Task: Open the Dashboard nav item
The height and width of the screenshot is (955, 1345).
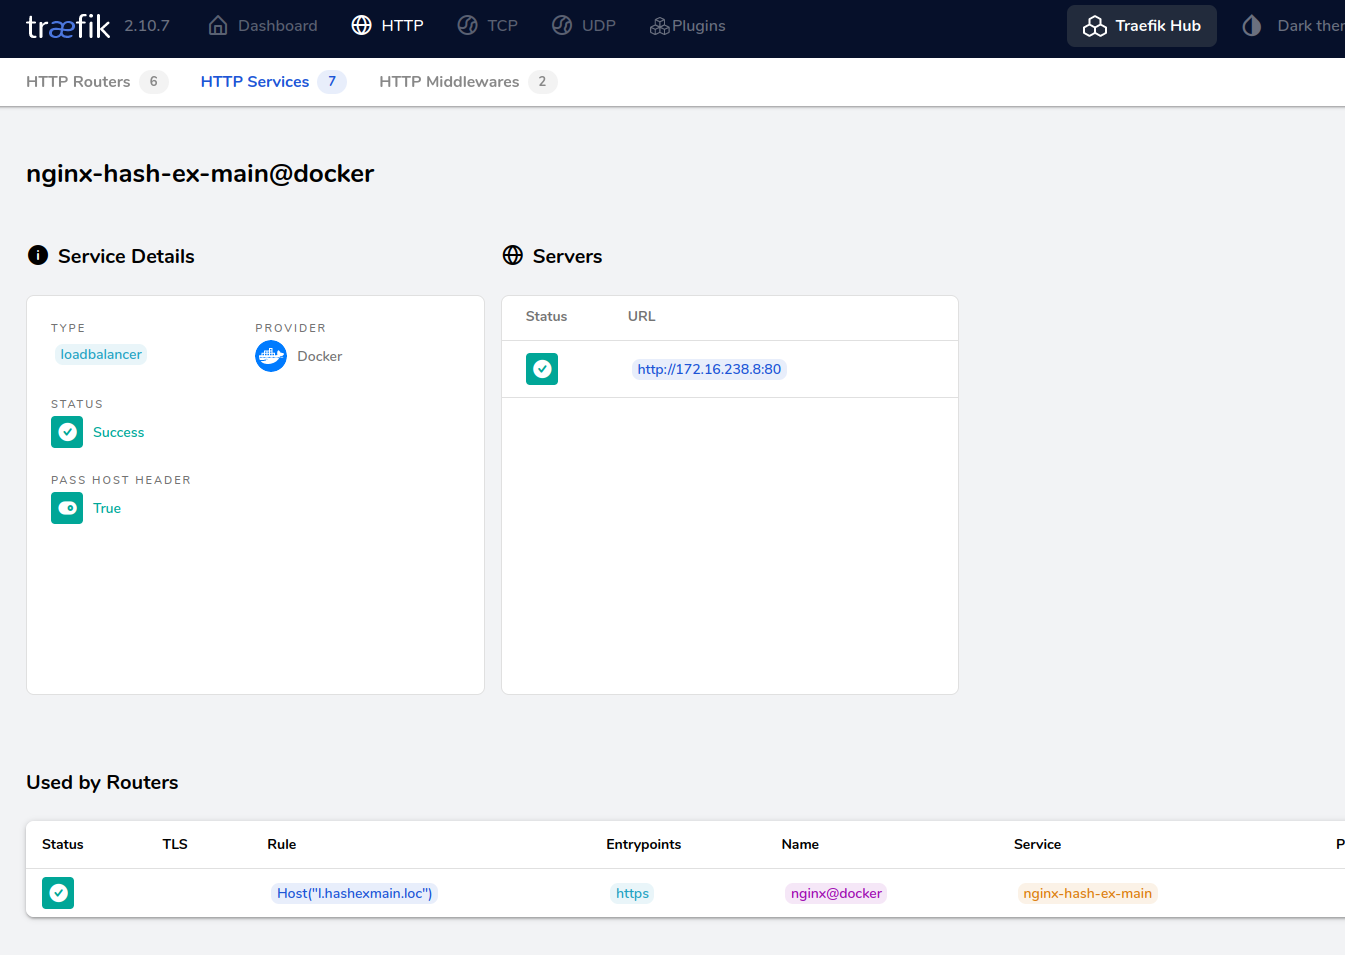Action: tap(262, 26)
